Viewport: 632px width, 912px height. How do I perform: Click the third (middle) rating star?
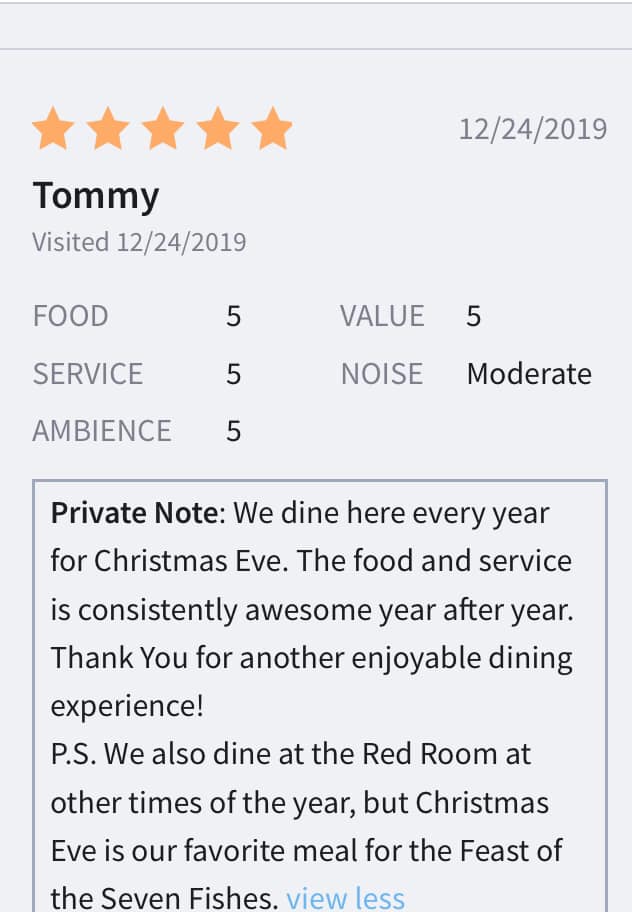(162, 130)
